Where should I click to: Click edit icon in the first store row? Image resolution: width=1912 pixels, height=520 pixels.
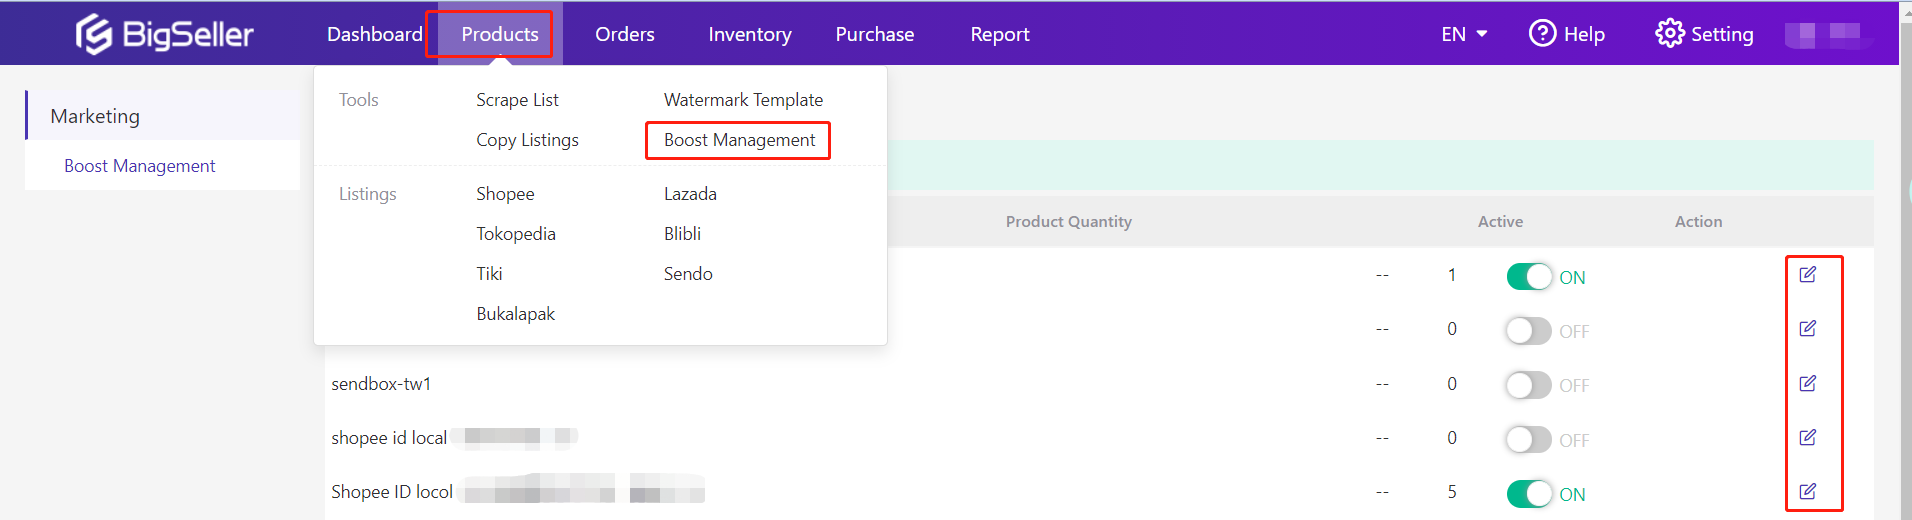click(1807, 275)
